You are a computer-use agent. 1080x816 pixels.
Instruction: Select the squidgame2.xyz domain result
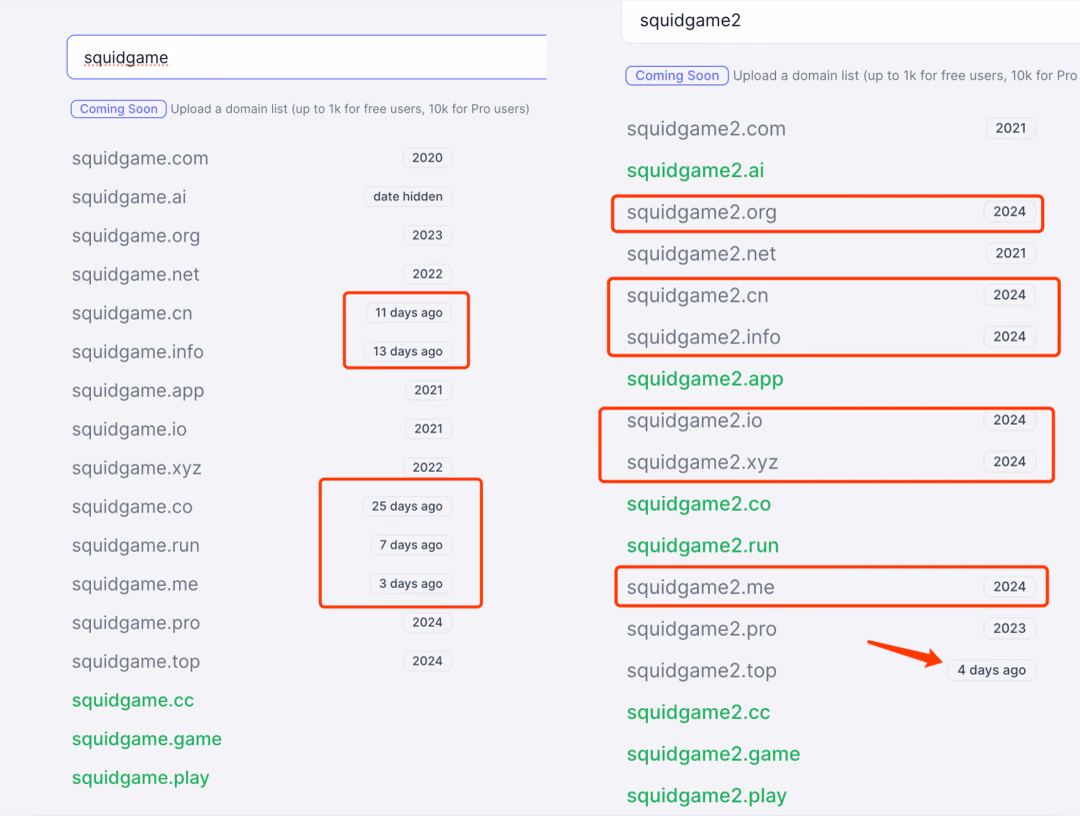(x=702, y=462)
